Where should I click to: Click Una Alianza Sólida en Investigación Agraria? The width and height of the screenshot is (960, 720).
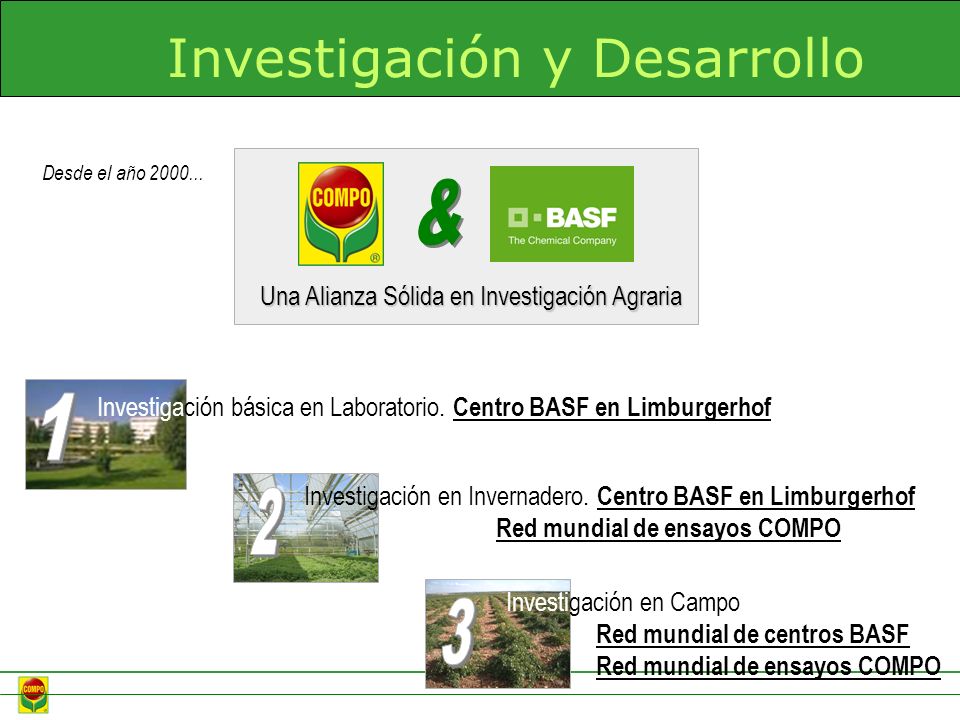click(x=471, y=296)
